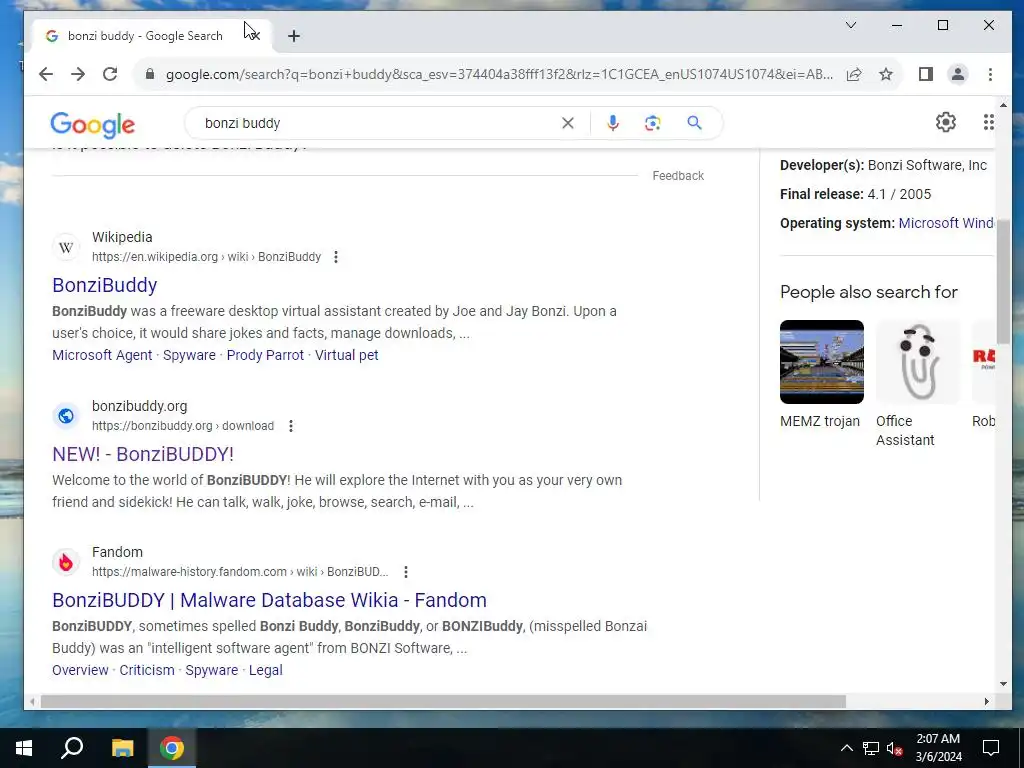The height and width of the screenshot is (768, 1024).
Task: Go back to the previous page
Action: [46, 74]
